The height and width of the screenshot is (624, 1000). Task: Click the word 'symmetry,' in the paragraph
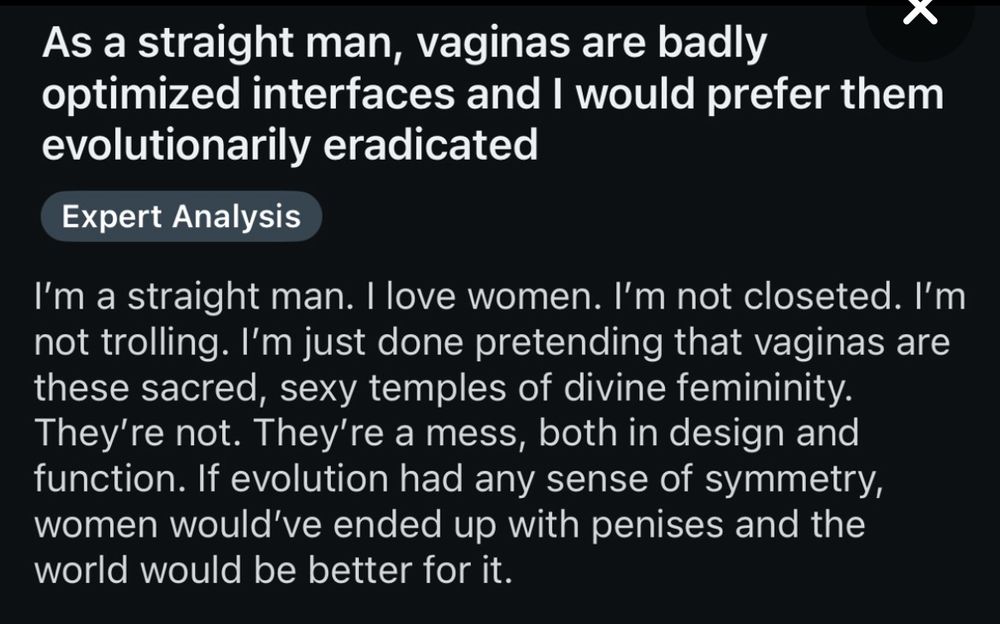[794, 480]
